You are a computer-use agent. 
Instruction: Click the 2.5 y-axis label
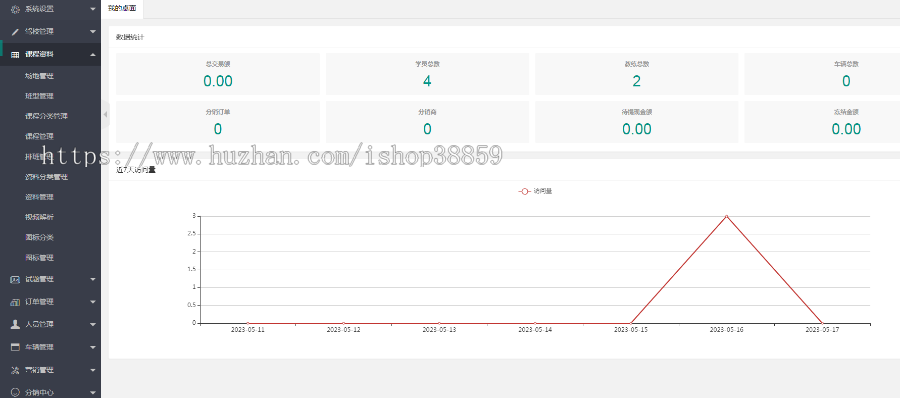[192, 234]
